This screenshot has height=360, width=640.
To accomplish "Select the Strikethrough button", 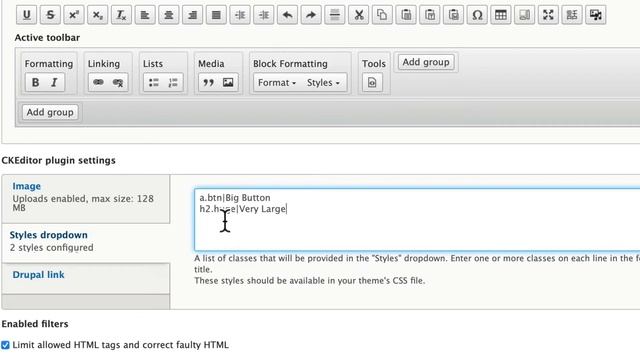I will coord(50,15).
